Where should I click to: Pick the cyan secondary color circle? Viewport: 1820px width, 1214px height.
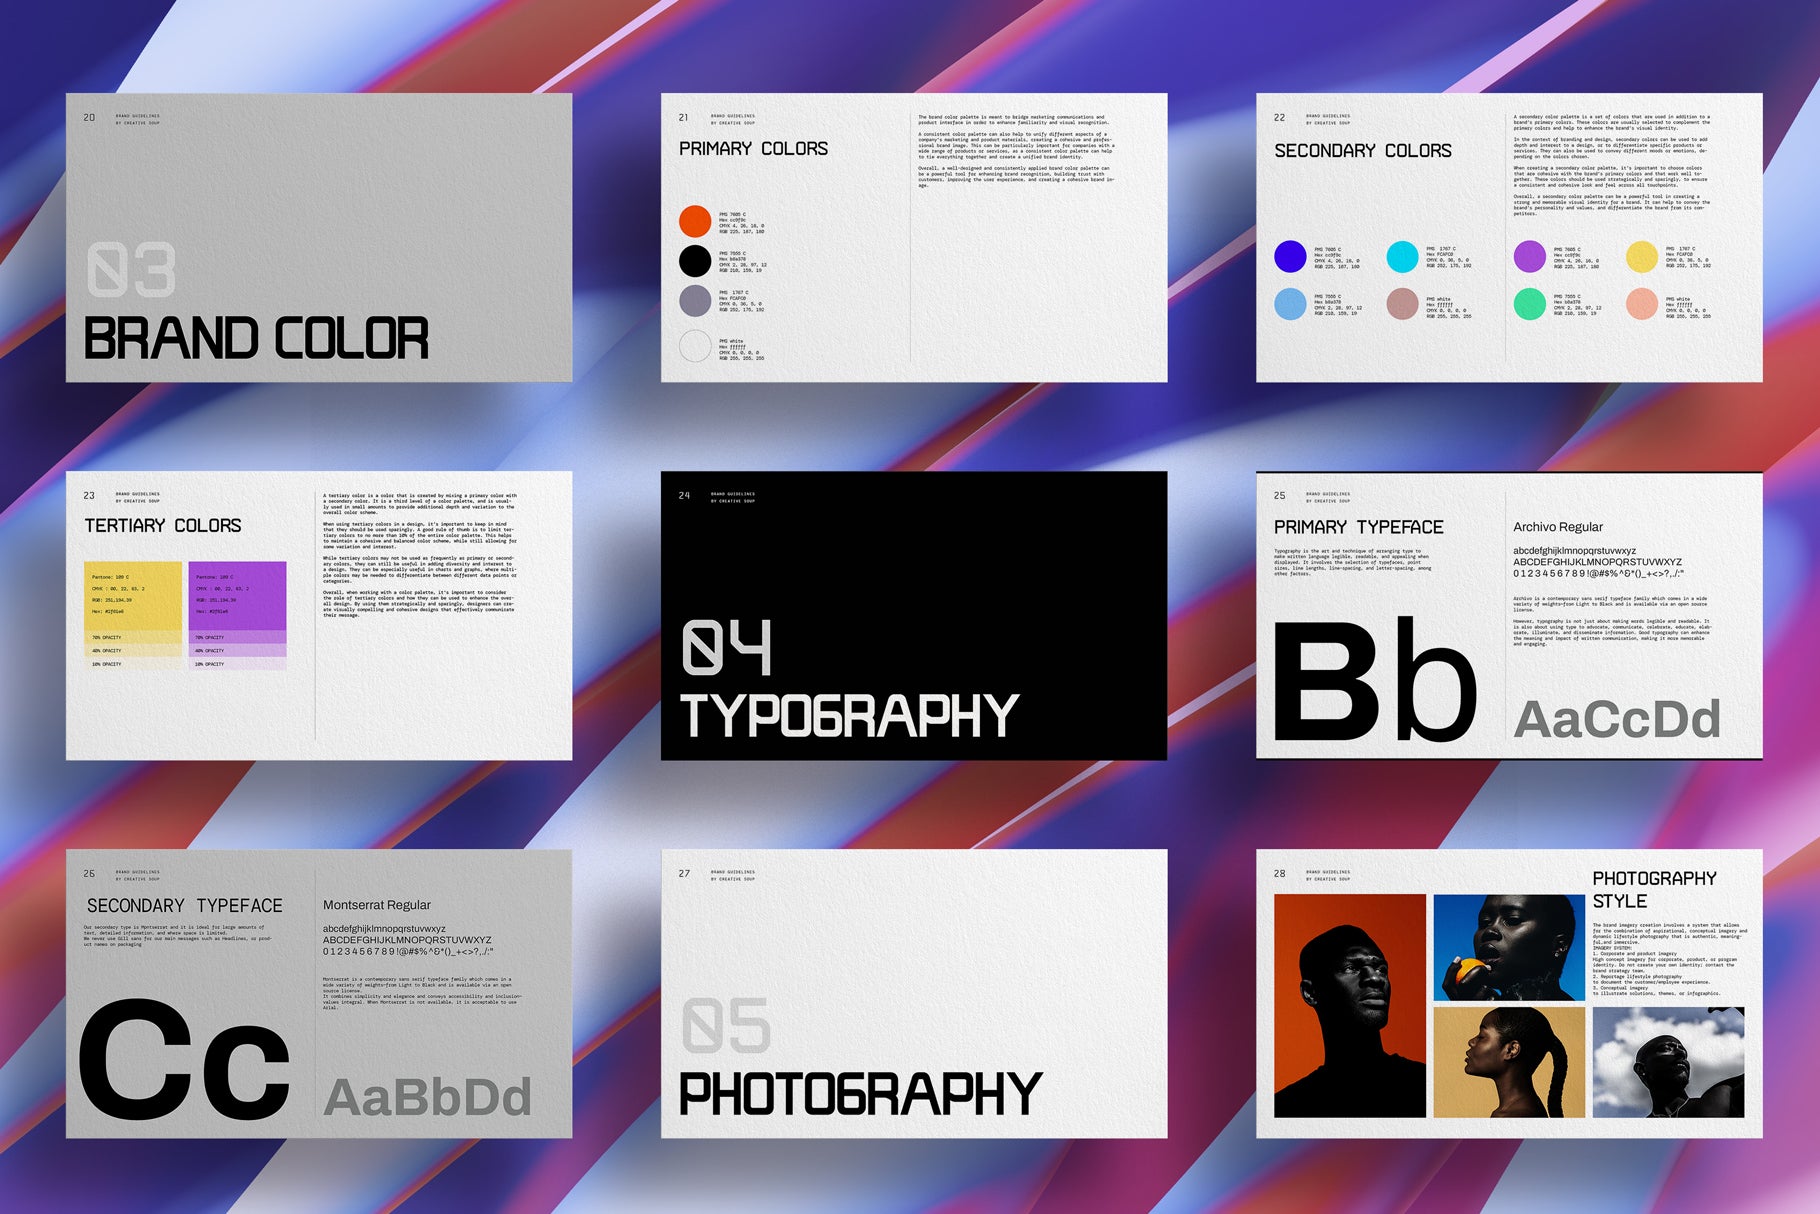1402,257
